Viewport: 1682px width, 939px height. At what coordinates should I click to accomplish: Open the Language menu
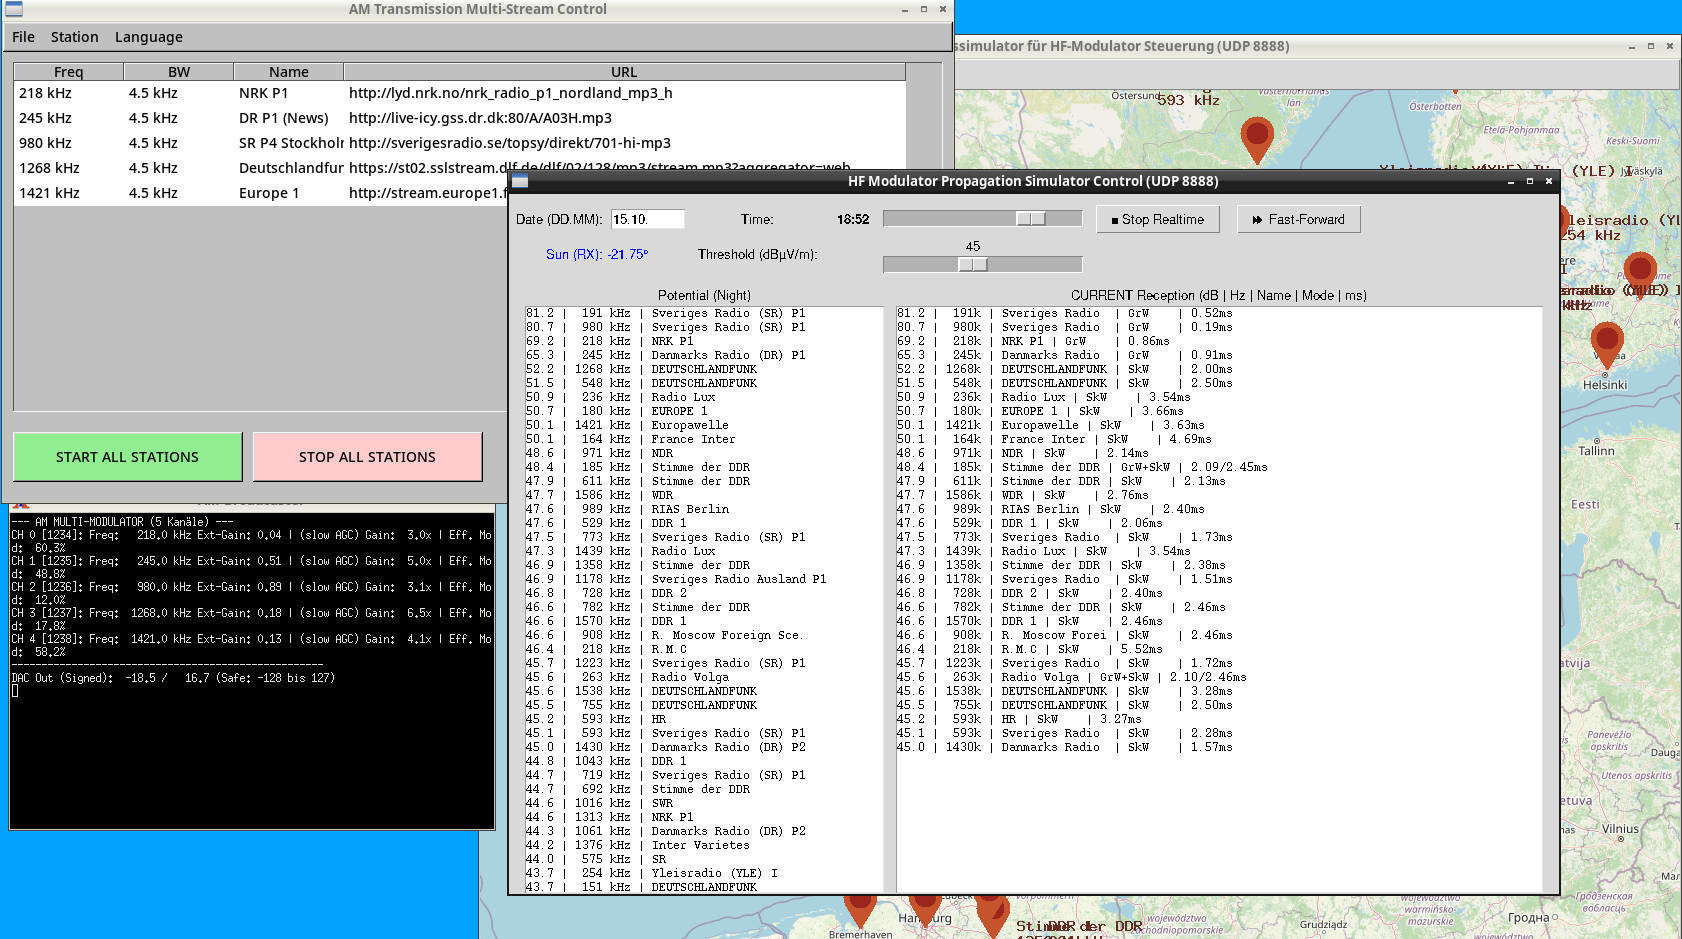click(x=149, y=37)
